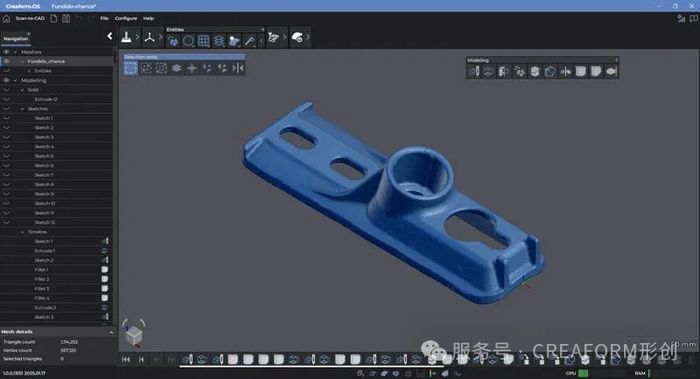Click the solid cube tool in Modeling panel

(535, 71)
